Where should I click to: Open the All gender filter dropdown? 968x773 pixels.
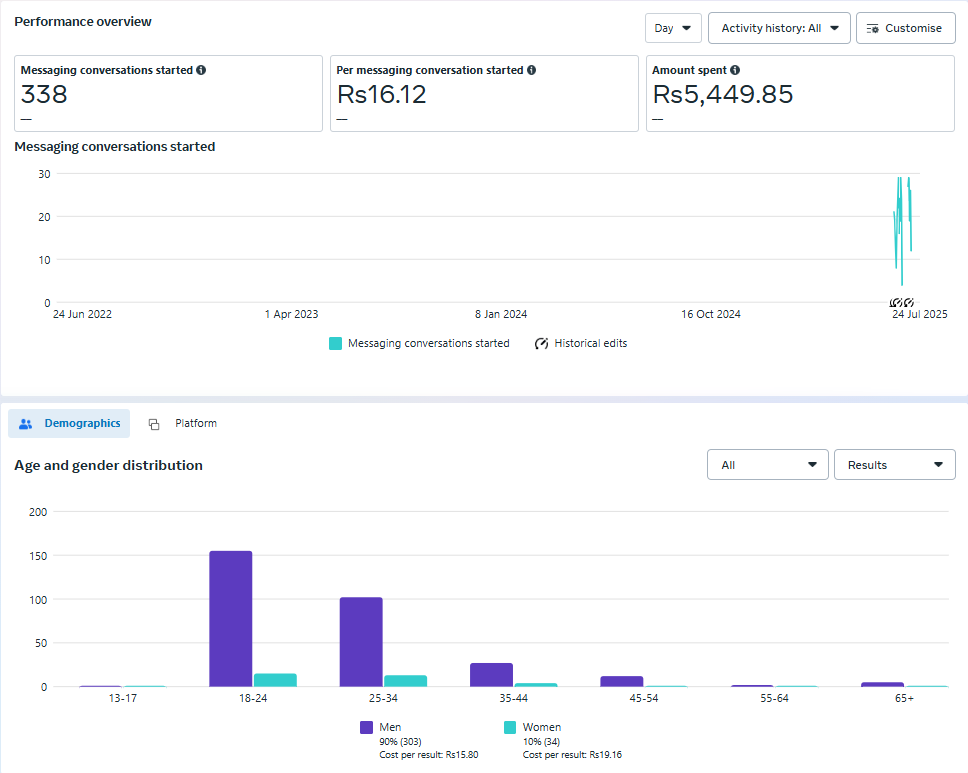pyautogui.click(x=767, y=465)
